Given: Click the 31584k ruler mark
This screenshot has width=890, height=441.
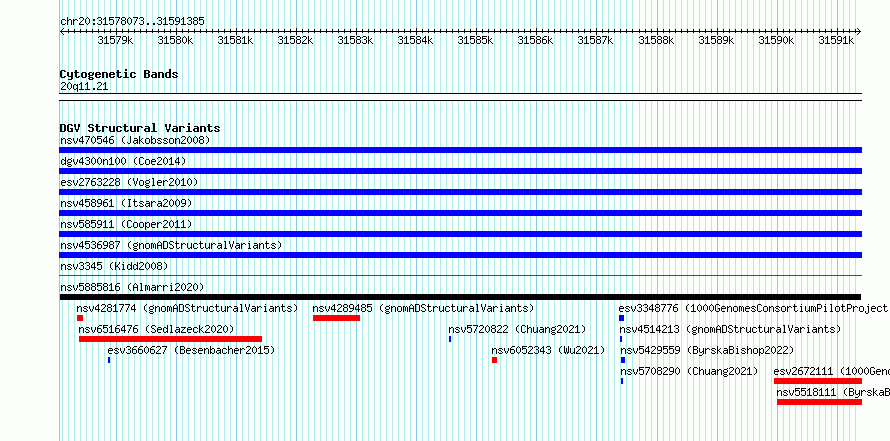Looking at the screenshot, I should (x=415, y=40).
